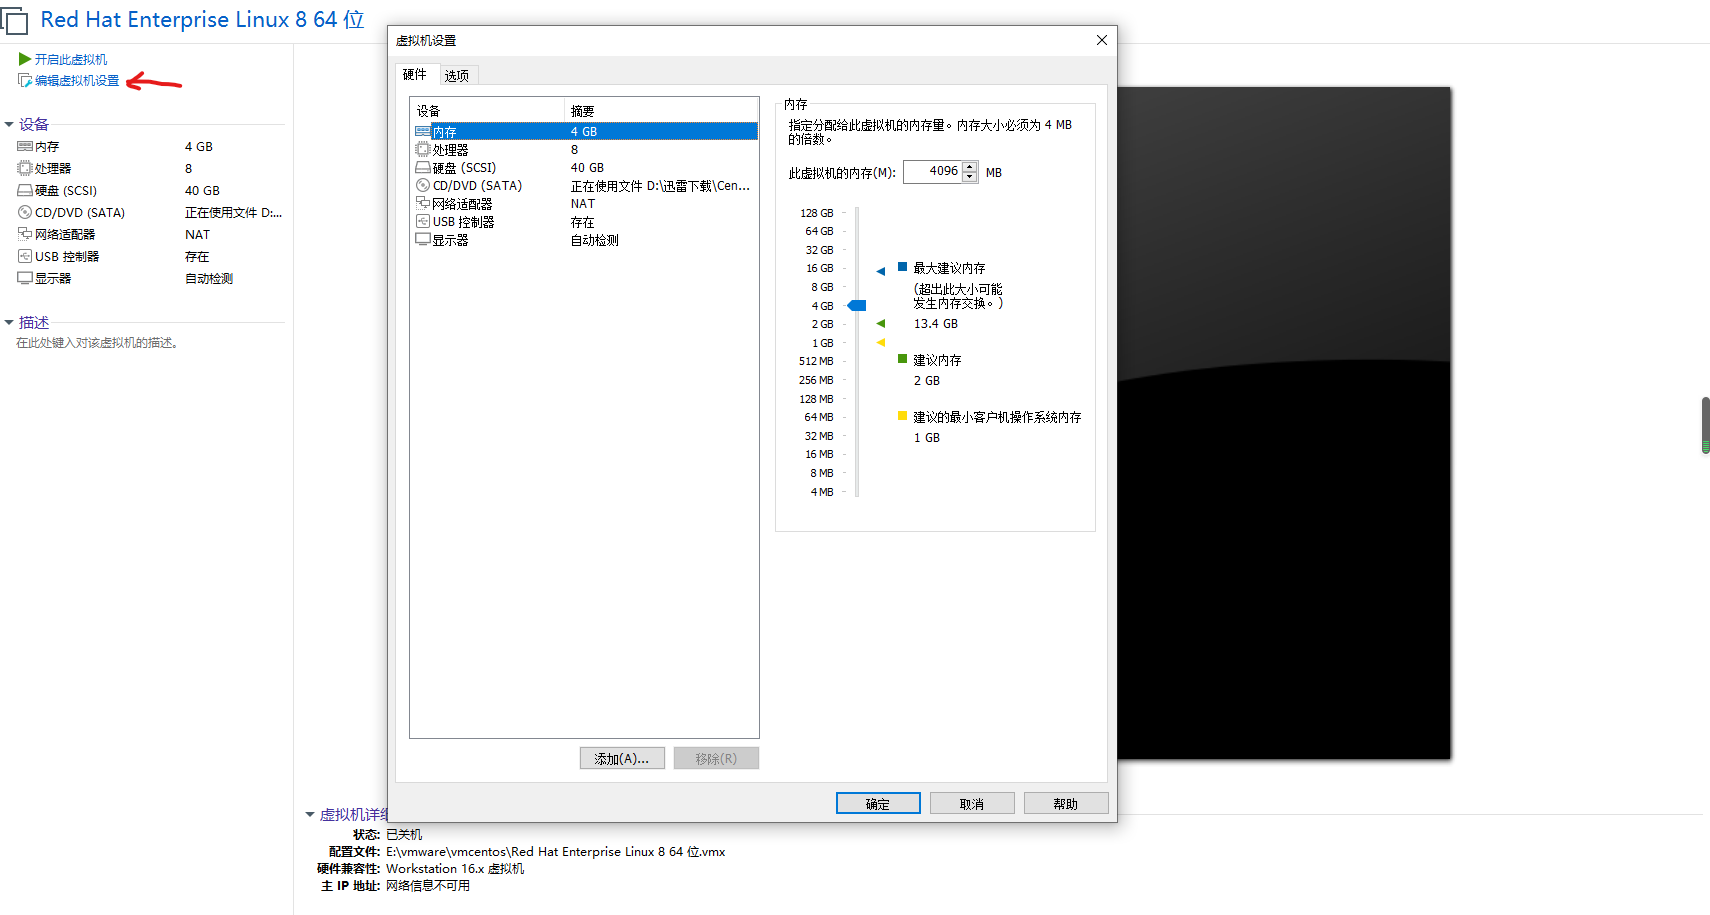The width and height of the screenshot is (1710, 915).
Task: Click the CD/DVD (SATA) icon in the dialog
Action: pos(423,185)
